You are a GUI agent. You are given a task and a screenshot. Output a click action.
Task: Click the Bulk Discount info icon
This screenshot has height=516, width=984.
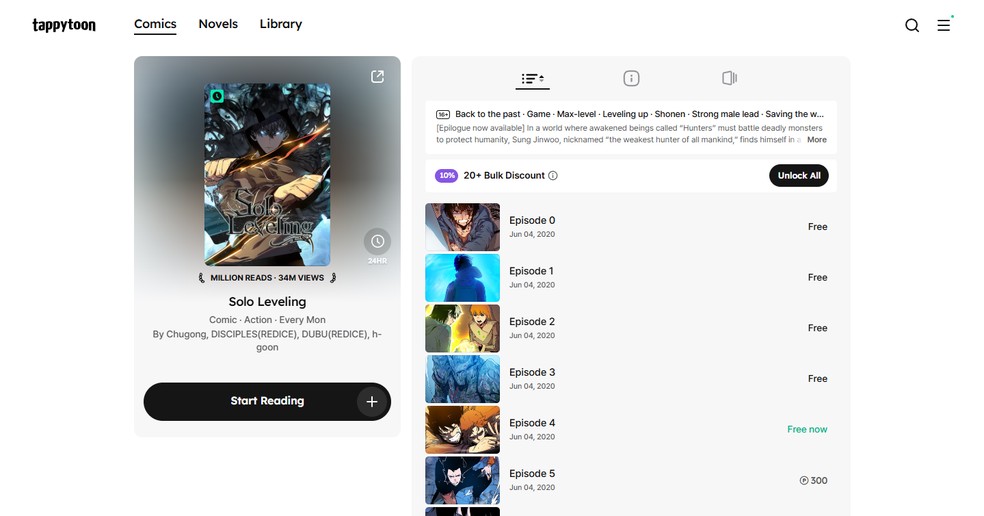(x=553, y=176)
